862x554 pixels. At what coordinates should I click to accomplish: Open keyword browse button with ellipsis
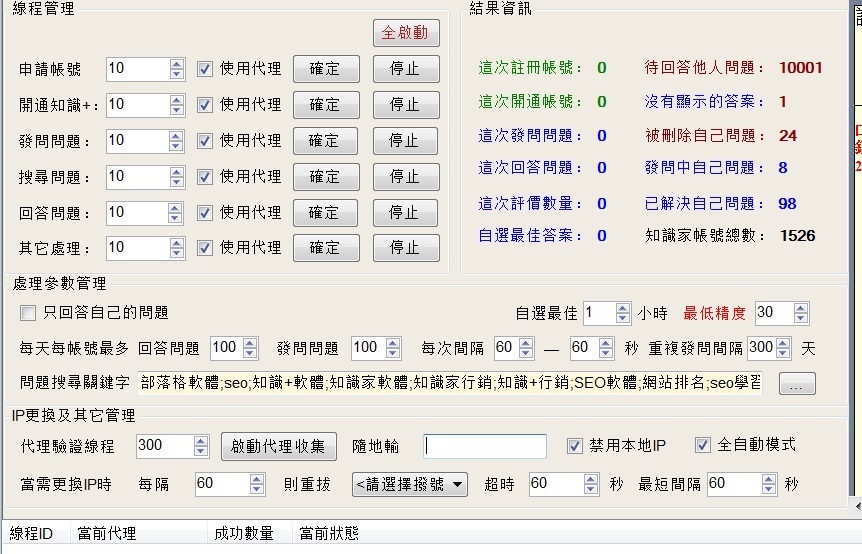(x=796, y=383)
